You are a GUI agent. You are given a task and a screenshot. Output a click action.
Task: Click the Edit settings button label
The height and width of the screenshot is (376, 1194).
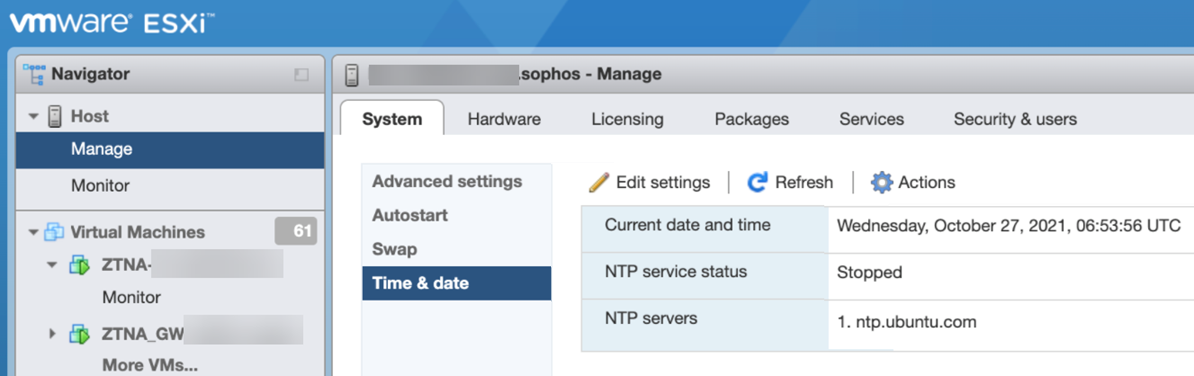662,183
